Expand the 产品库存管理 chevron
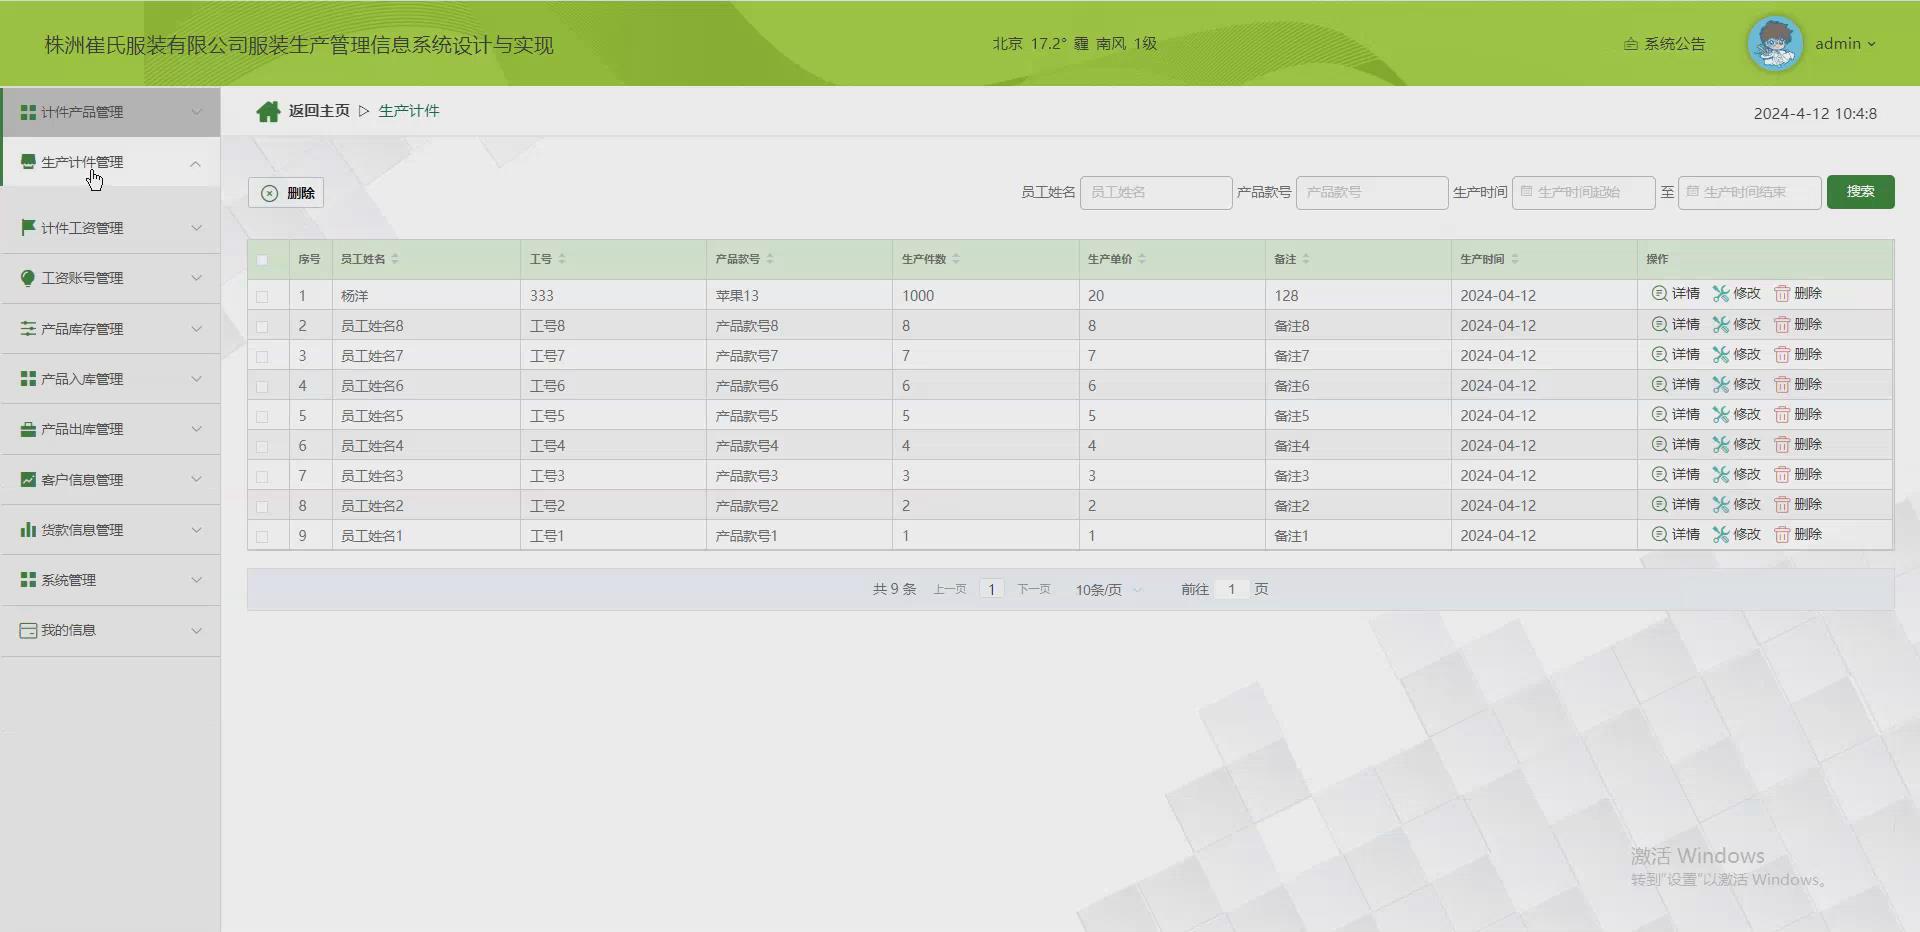Image resolution: width=1920 pixels, height=932 pixels. point(196,329)
